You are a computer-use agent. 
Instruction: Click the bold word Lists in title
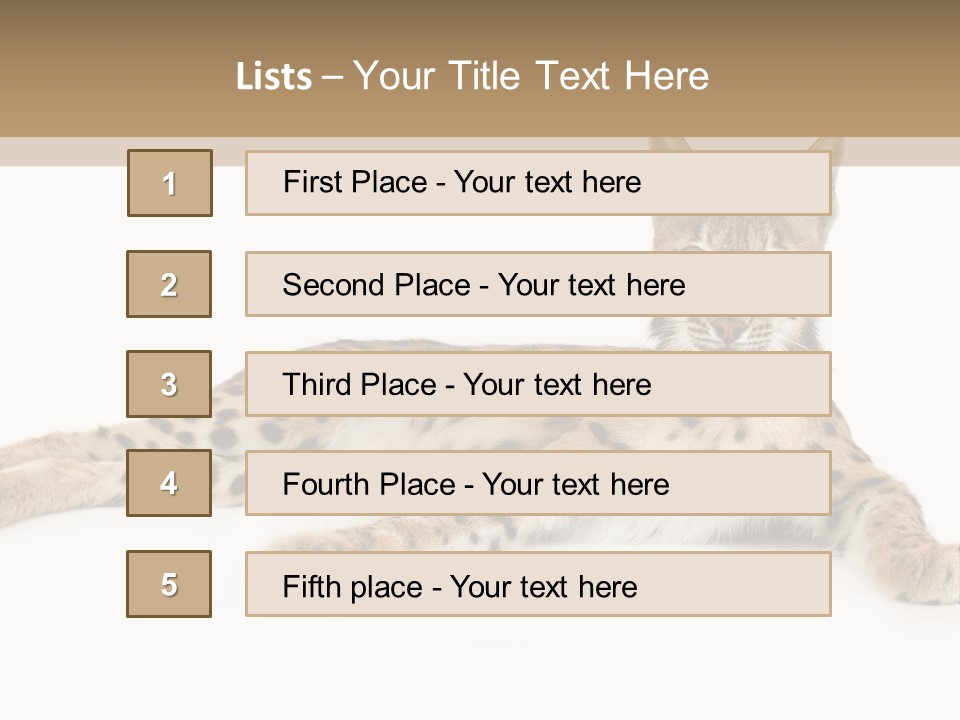pos(274,77)
